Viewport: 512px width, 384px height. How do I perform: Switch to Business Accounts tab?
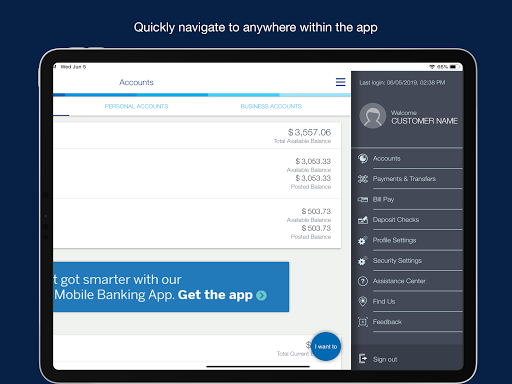click(x=271, y=106)
